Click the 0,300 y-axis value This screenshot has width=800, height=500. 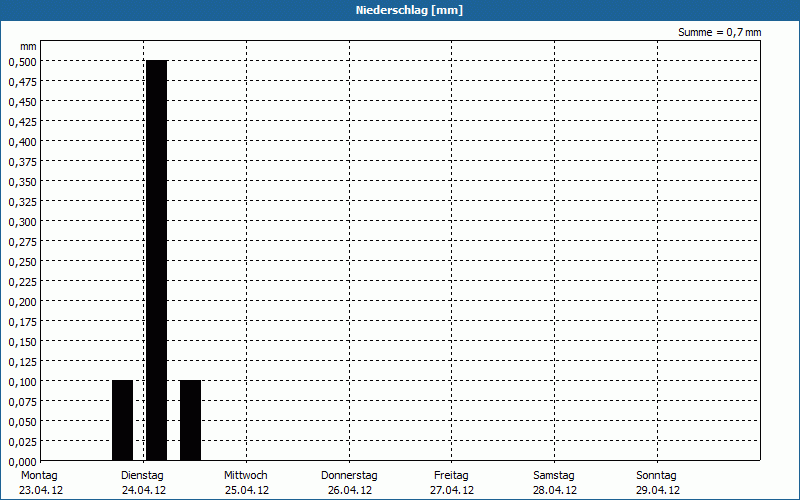coord(22,222)
